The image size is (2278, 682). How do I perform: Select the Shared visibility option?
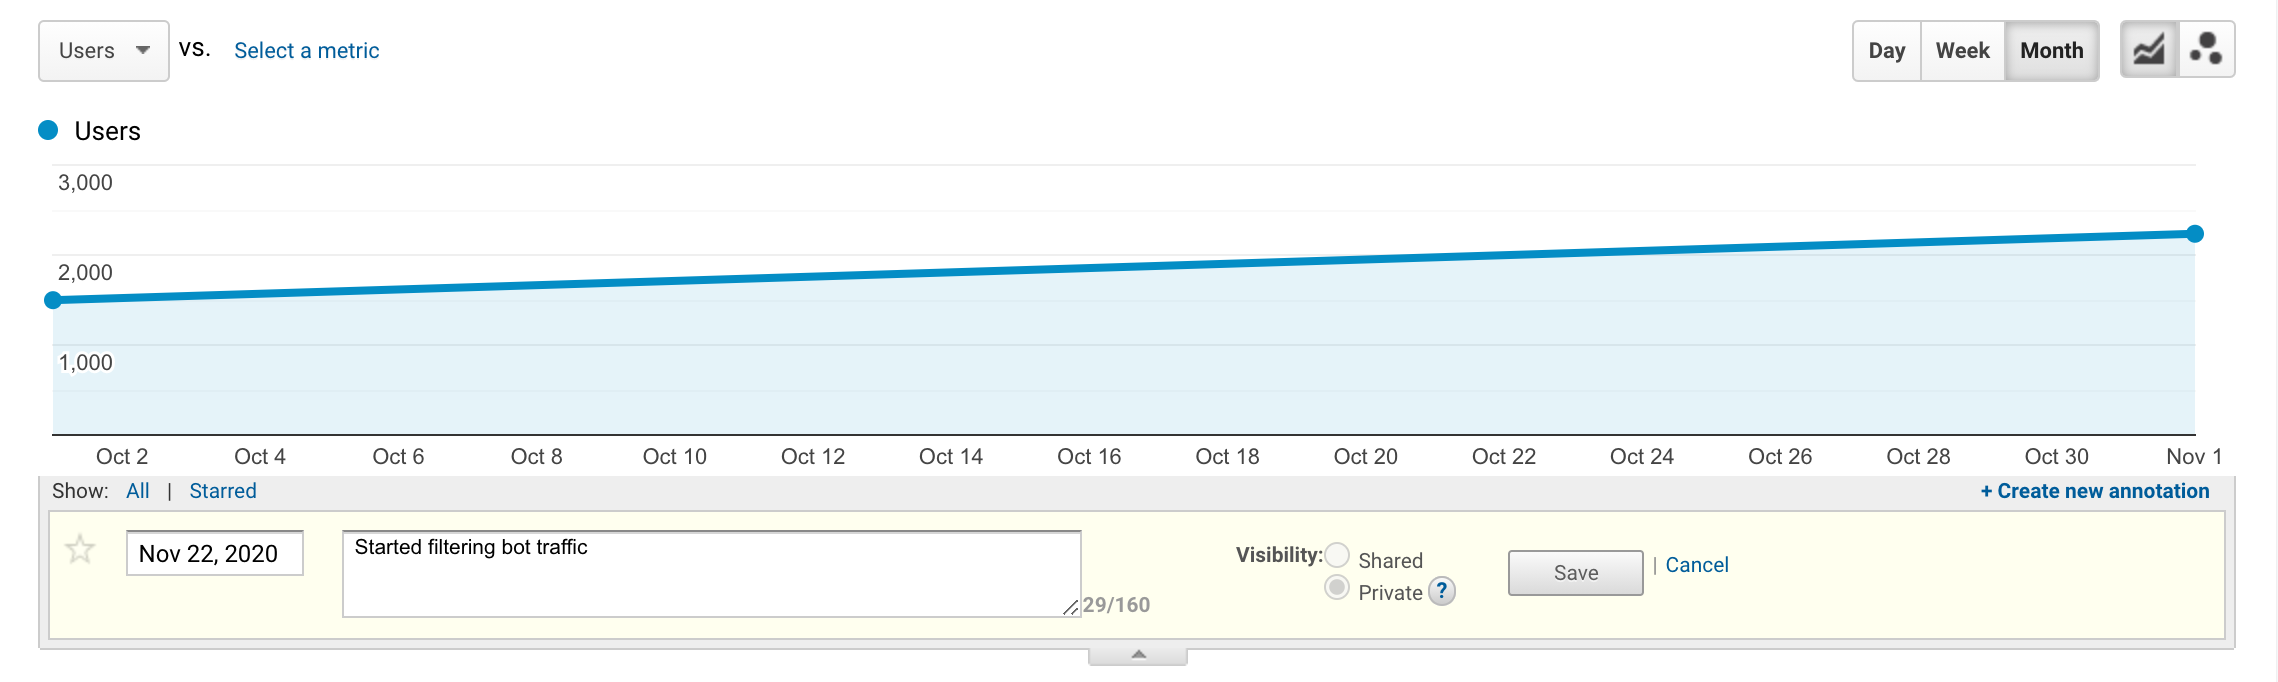tap(1337, 555)
